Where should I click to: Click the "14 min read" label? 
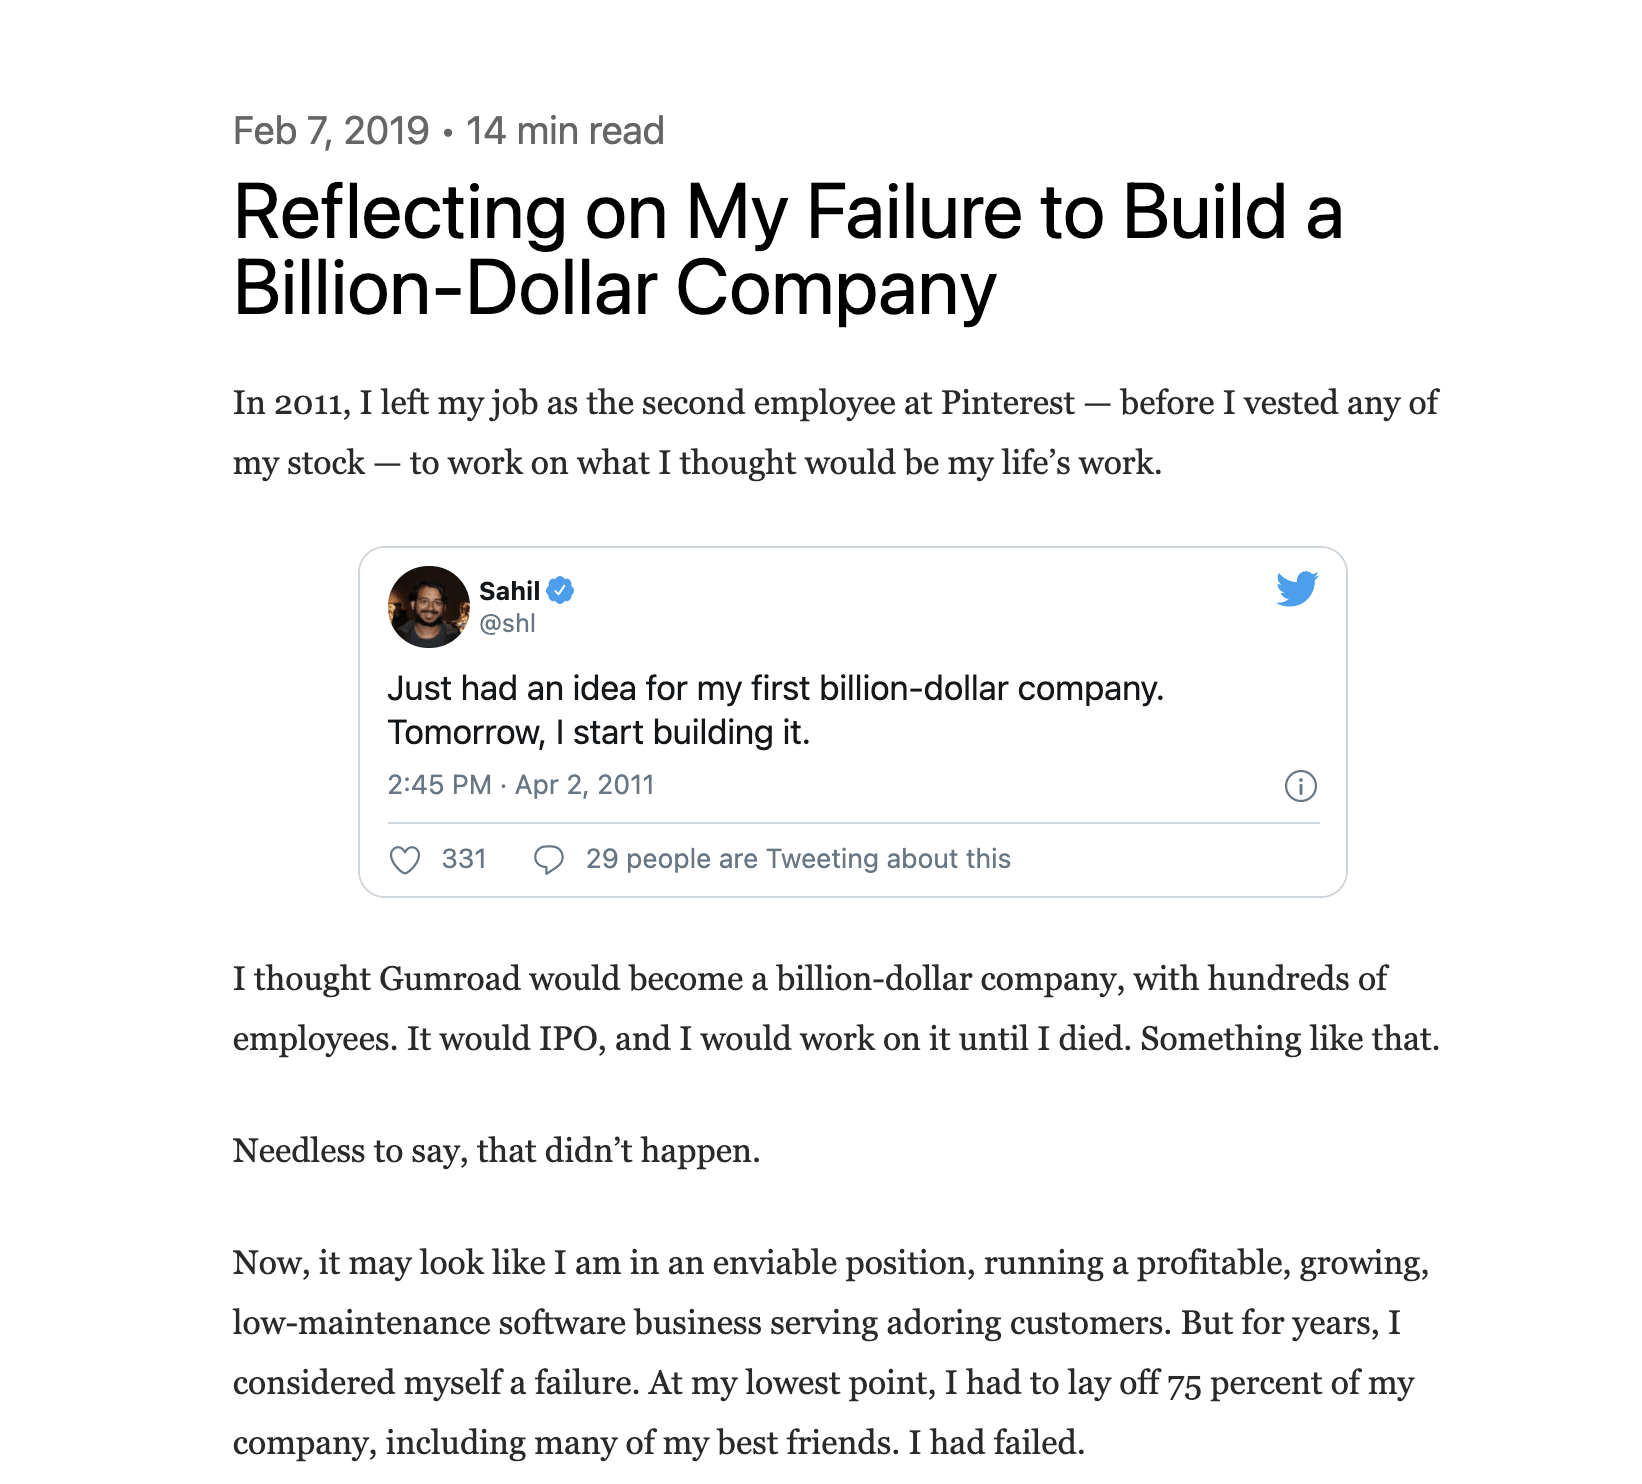coord(565,131)
